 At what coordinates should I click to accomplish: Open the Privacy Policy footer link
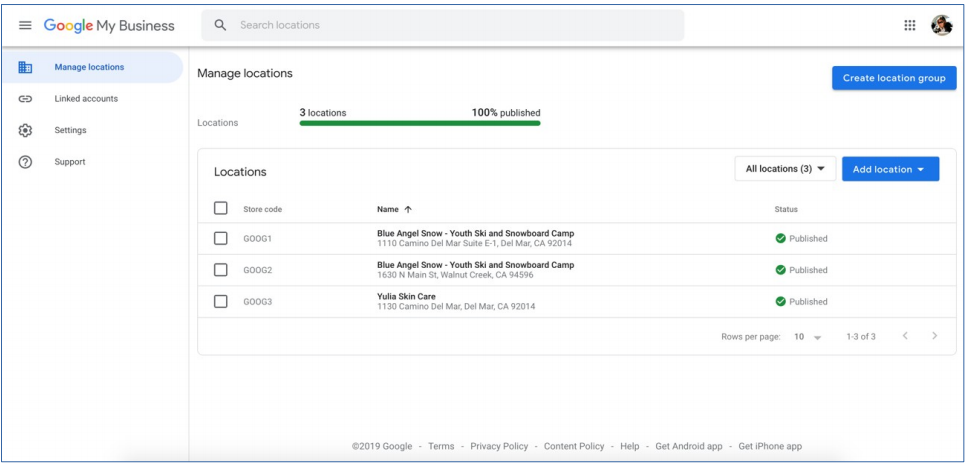(x=499, y=446)
